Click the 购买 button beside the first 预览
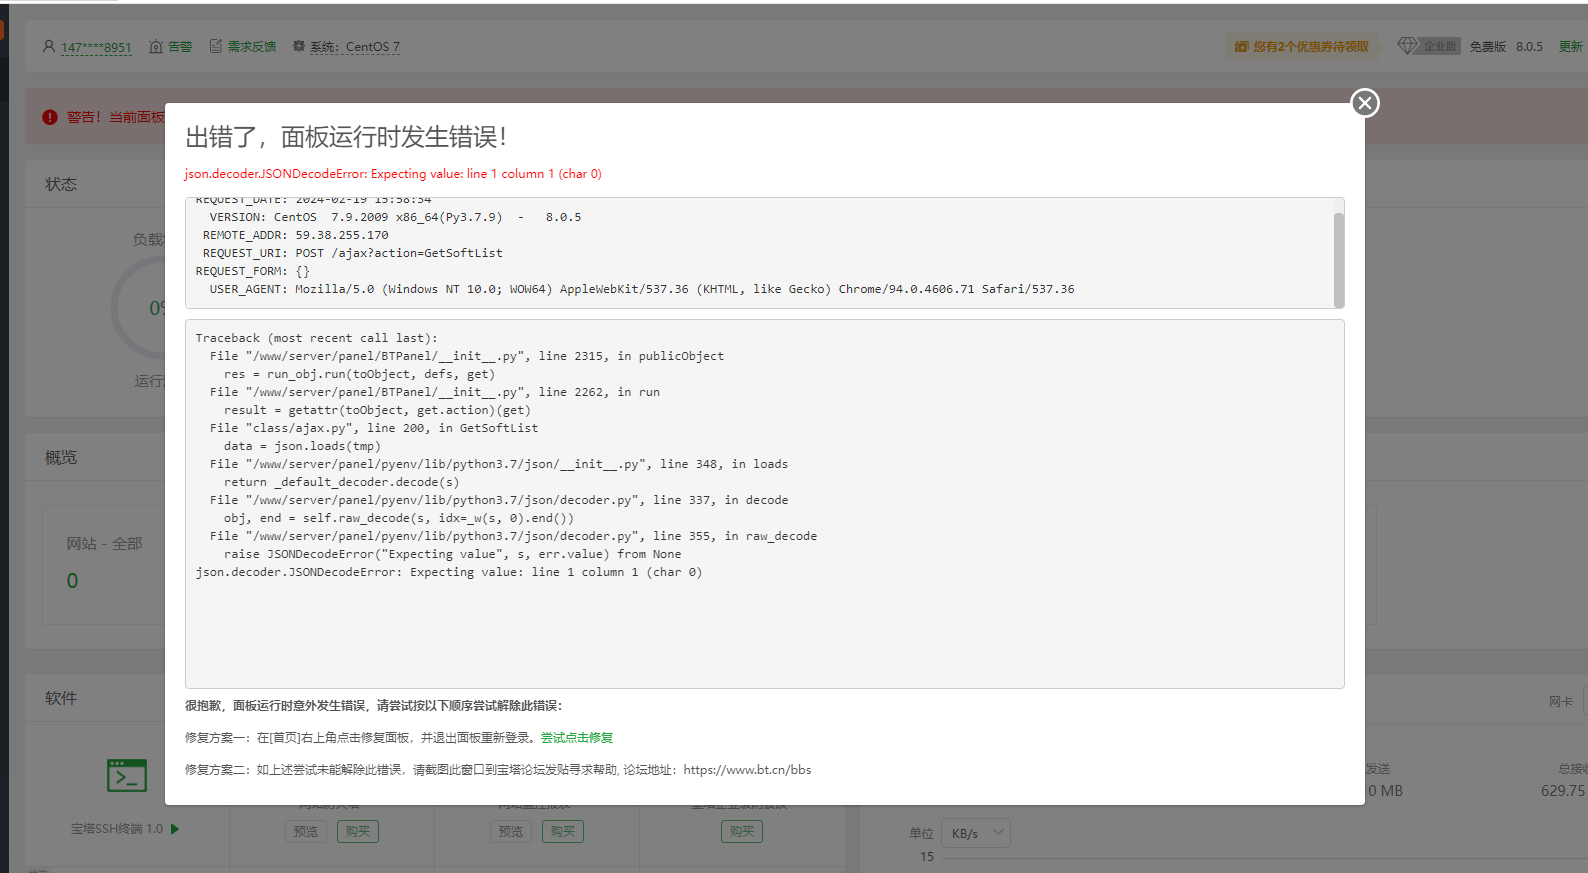The width and height of the screenshot is (1588, 873). pos(358,831)
